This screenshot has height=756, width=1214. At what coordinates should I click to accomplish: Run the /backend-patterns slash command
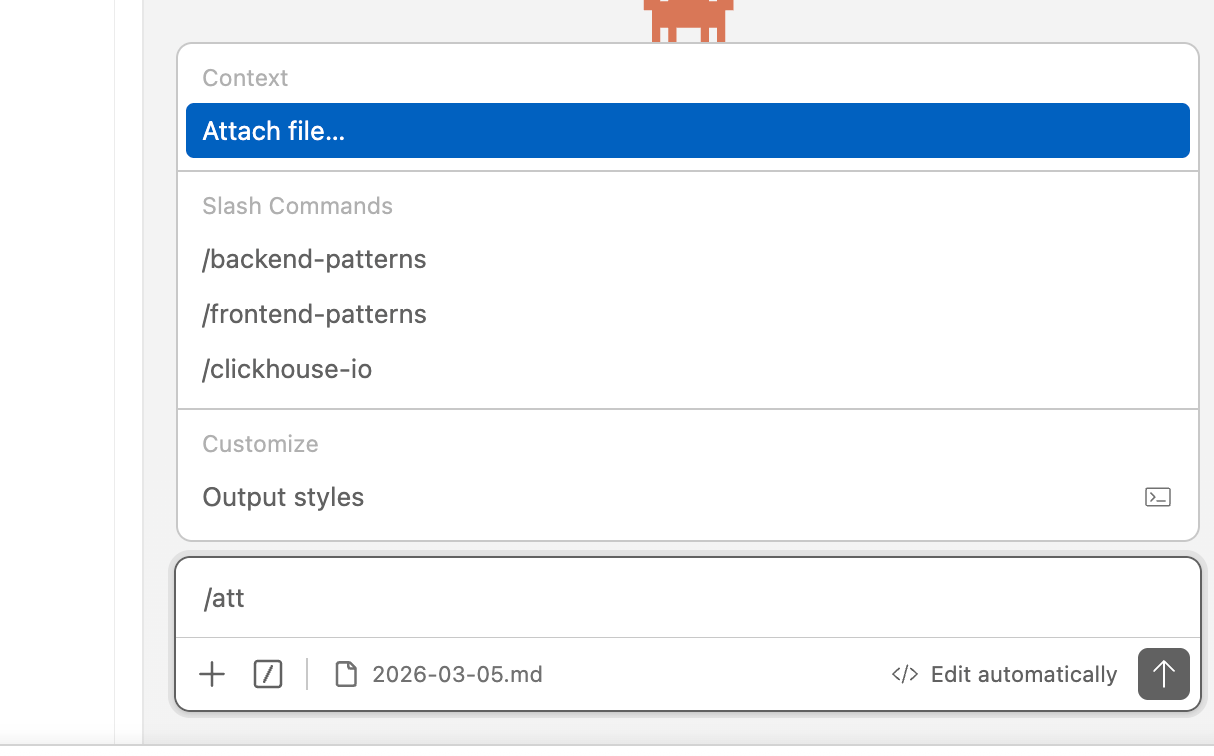pyautogui.click(x=314, y=260)
